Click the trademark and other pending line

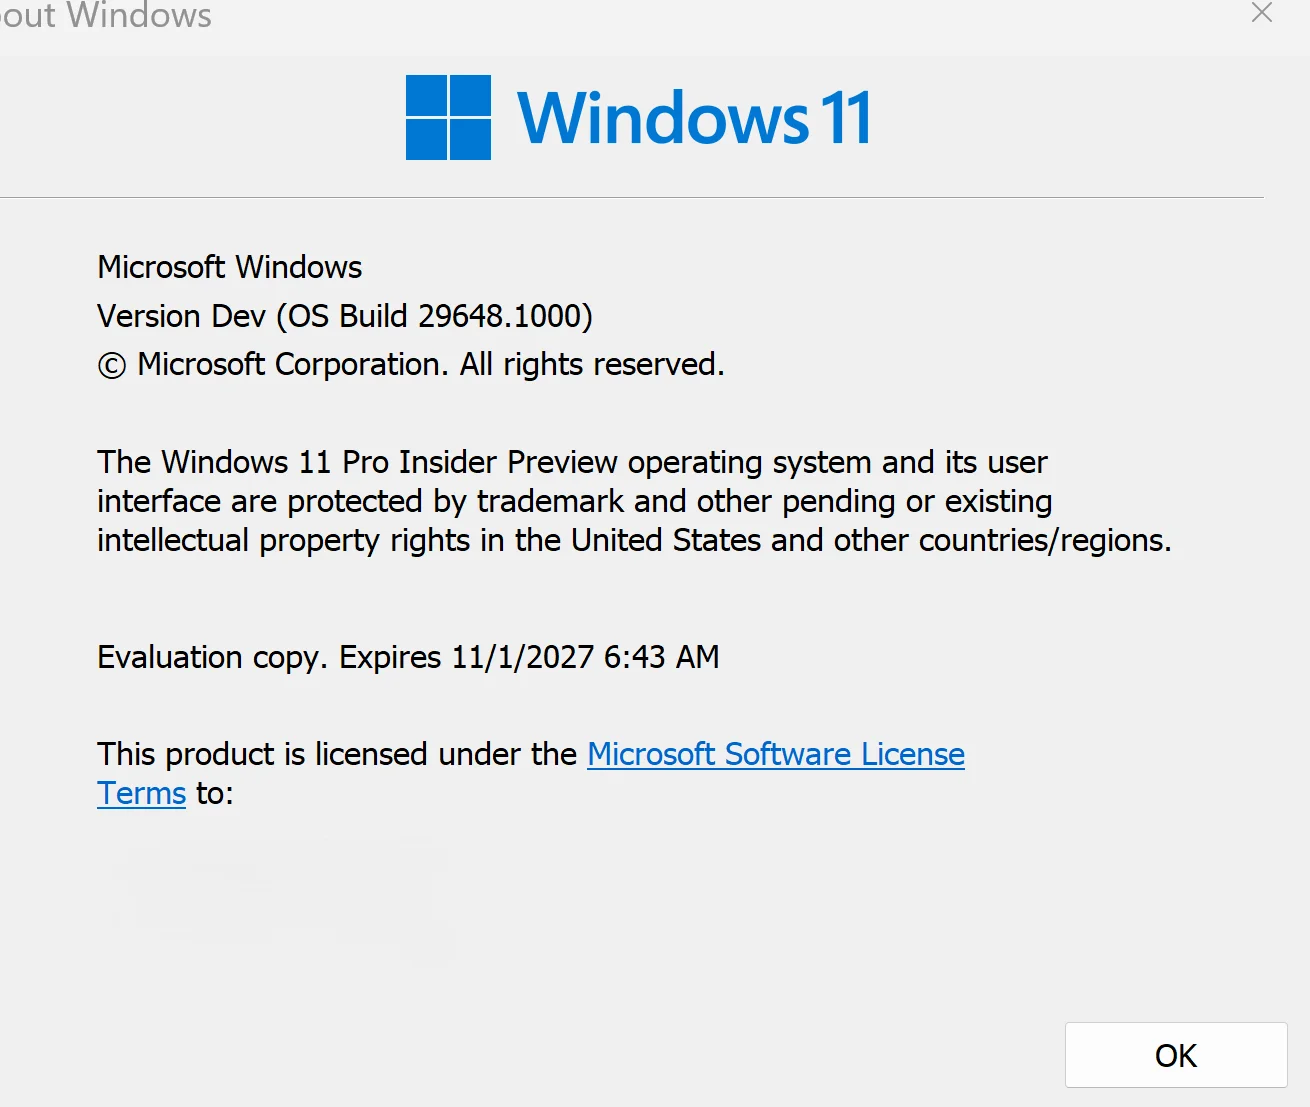pyautogui.click(x=575, y=501)
